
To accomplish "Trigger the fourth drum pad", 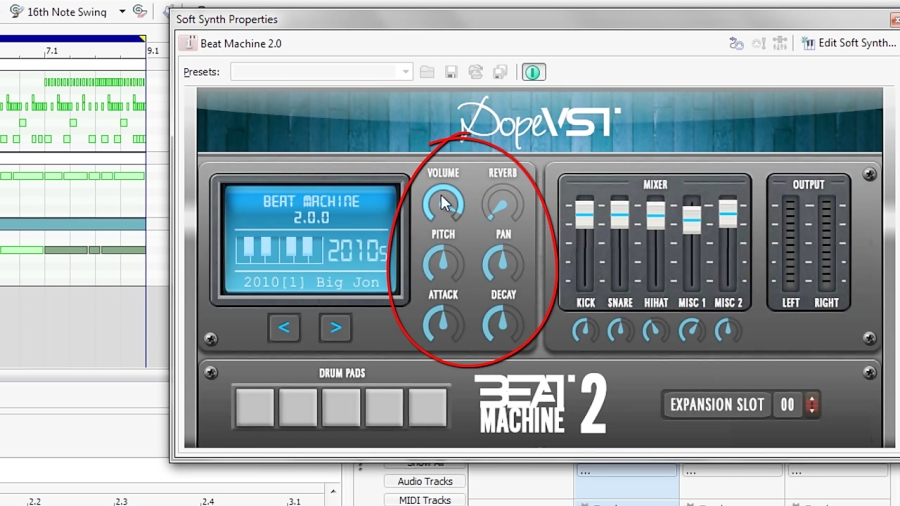I will click(x=384, y=407).
